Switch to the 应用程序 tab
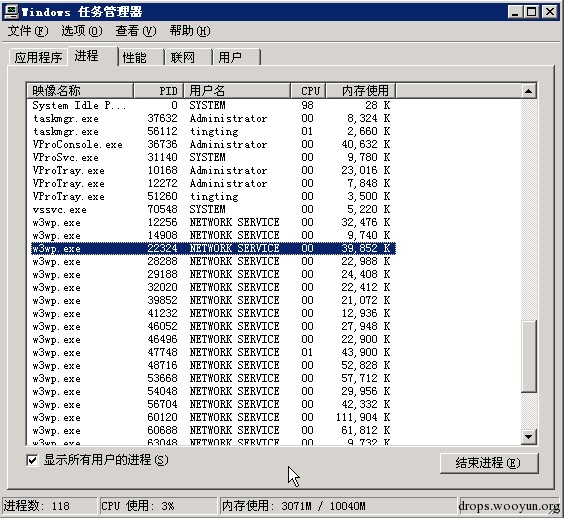564x518 pixels. (38, 58)
